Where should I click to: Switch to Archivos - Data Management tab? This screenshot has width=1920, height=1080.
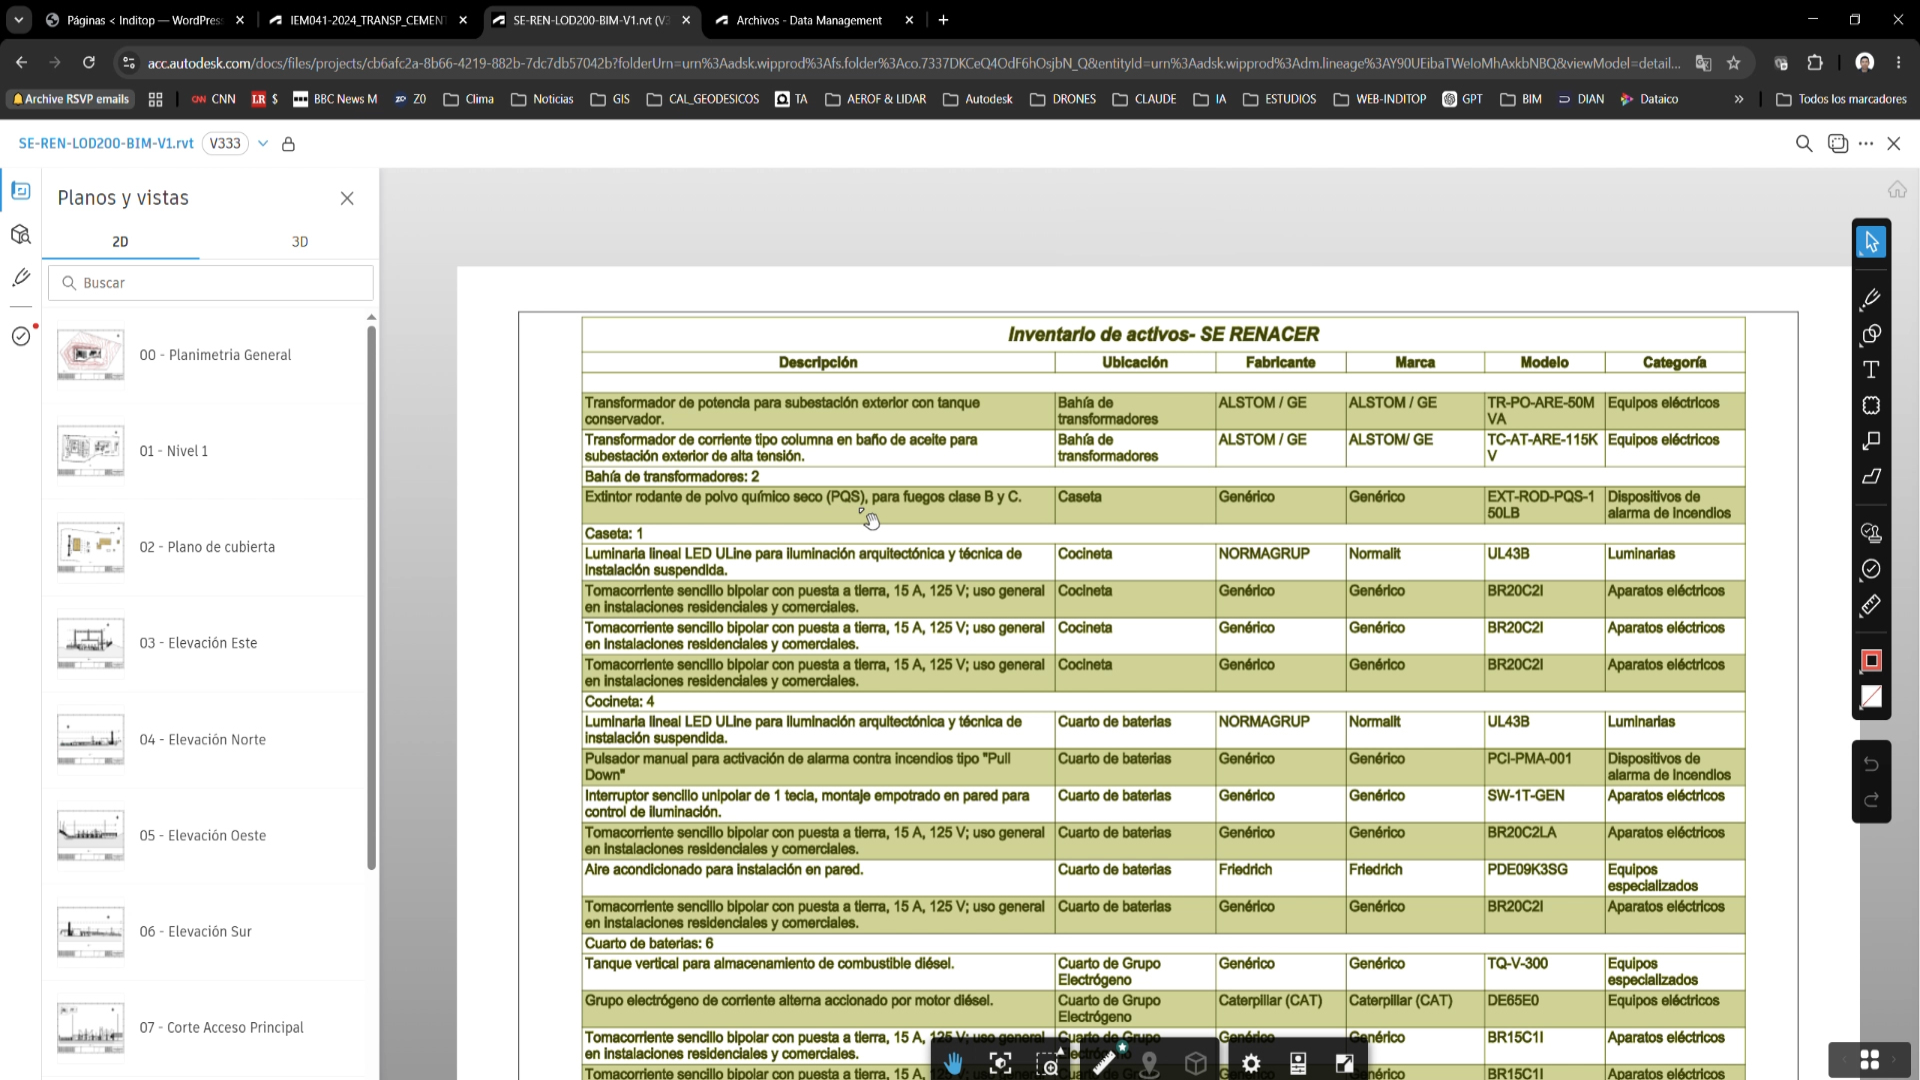813,20
